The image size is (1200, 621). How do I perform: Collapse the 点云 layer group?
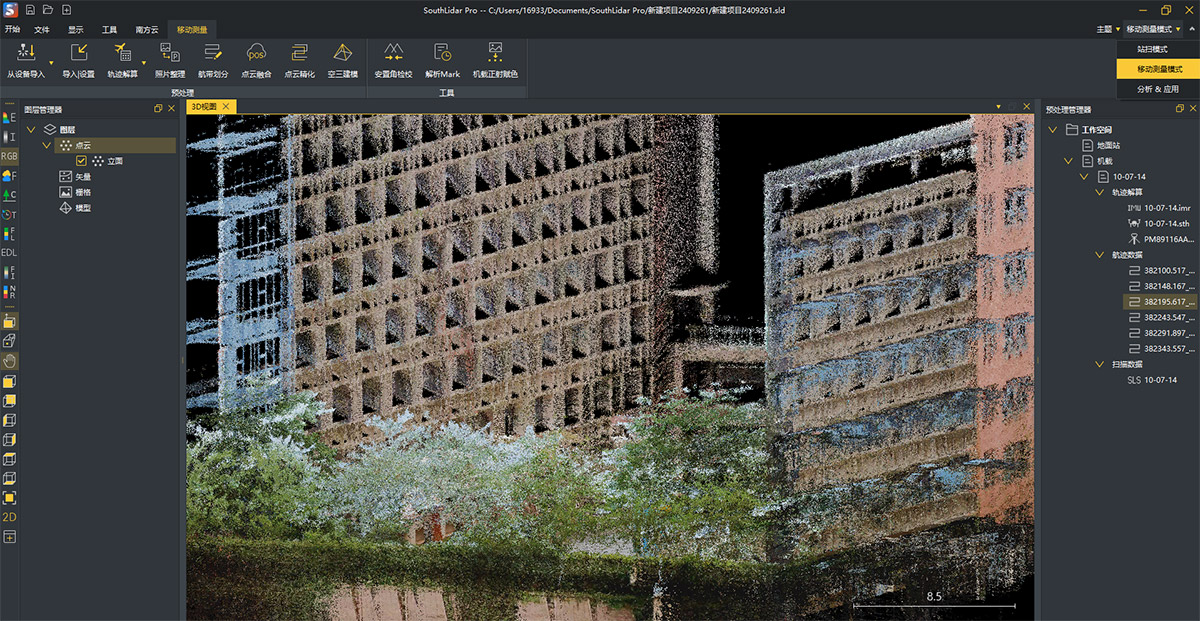[47, 146]
